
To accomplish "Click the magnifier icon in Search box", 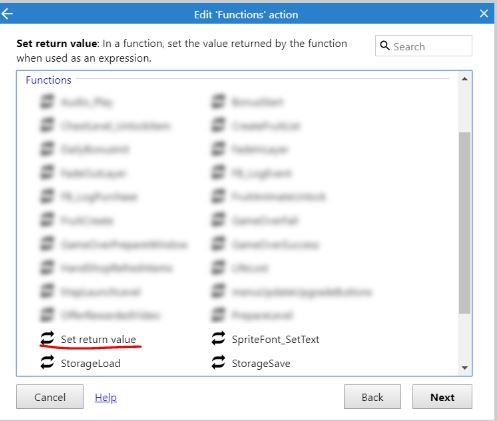I will tap(384, 46).
